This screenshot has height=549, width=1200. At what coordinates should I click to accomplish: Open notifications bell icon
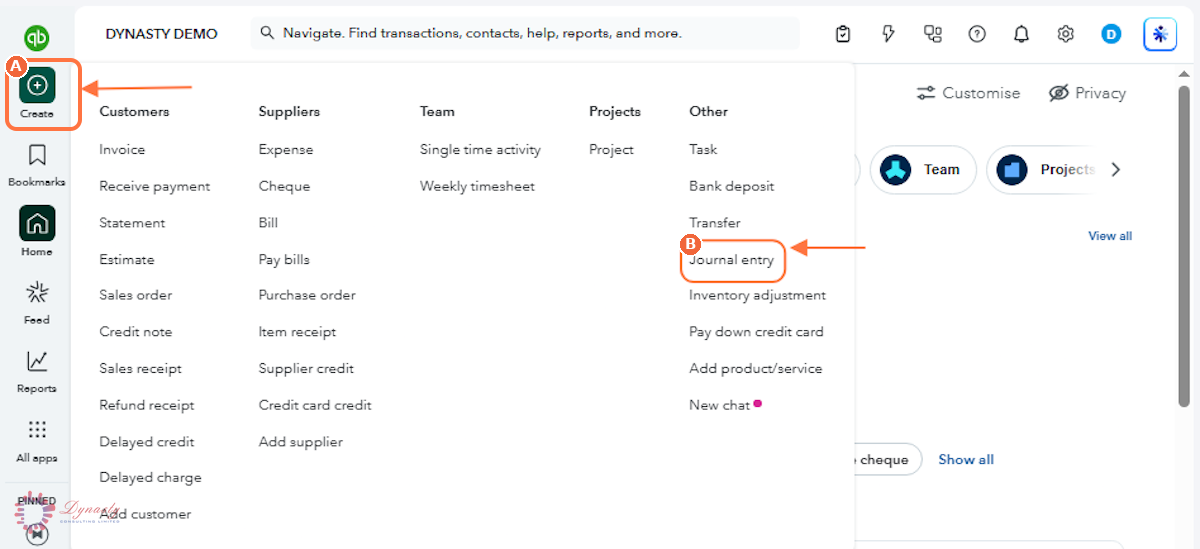(1021, 34)
